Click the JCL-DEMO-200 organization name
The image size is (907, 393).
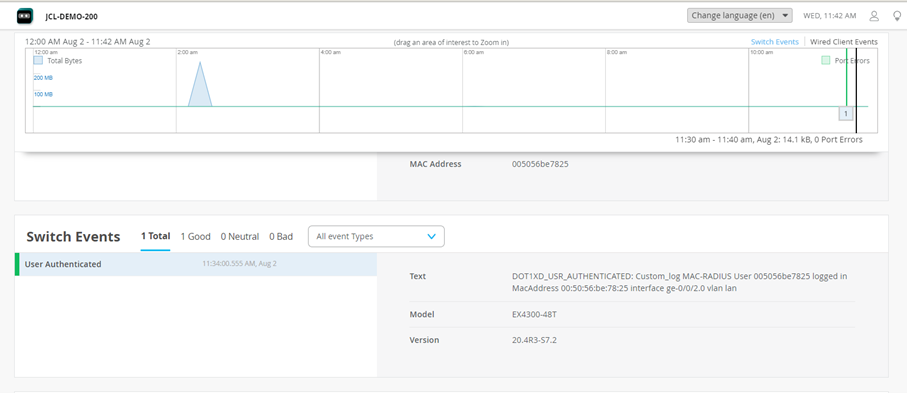point(71,16)
